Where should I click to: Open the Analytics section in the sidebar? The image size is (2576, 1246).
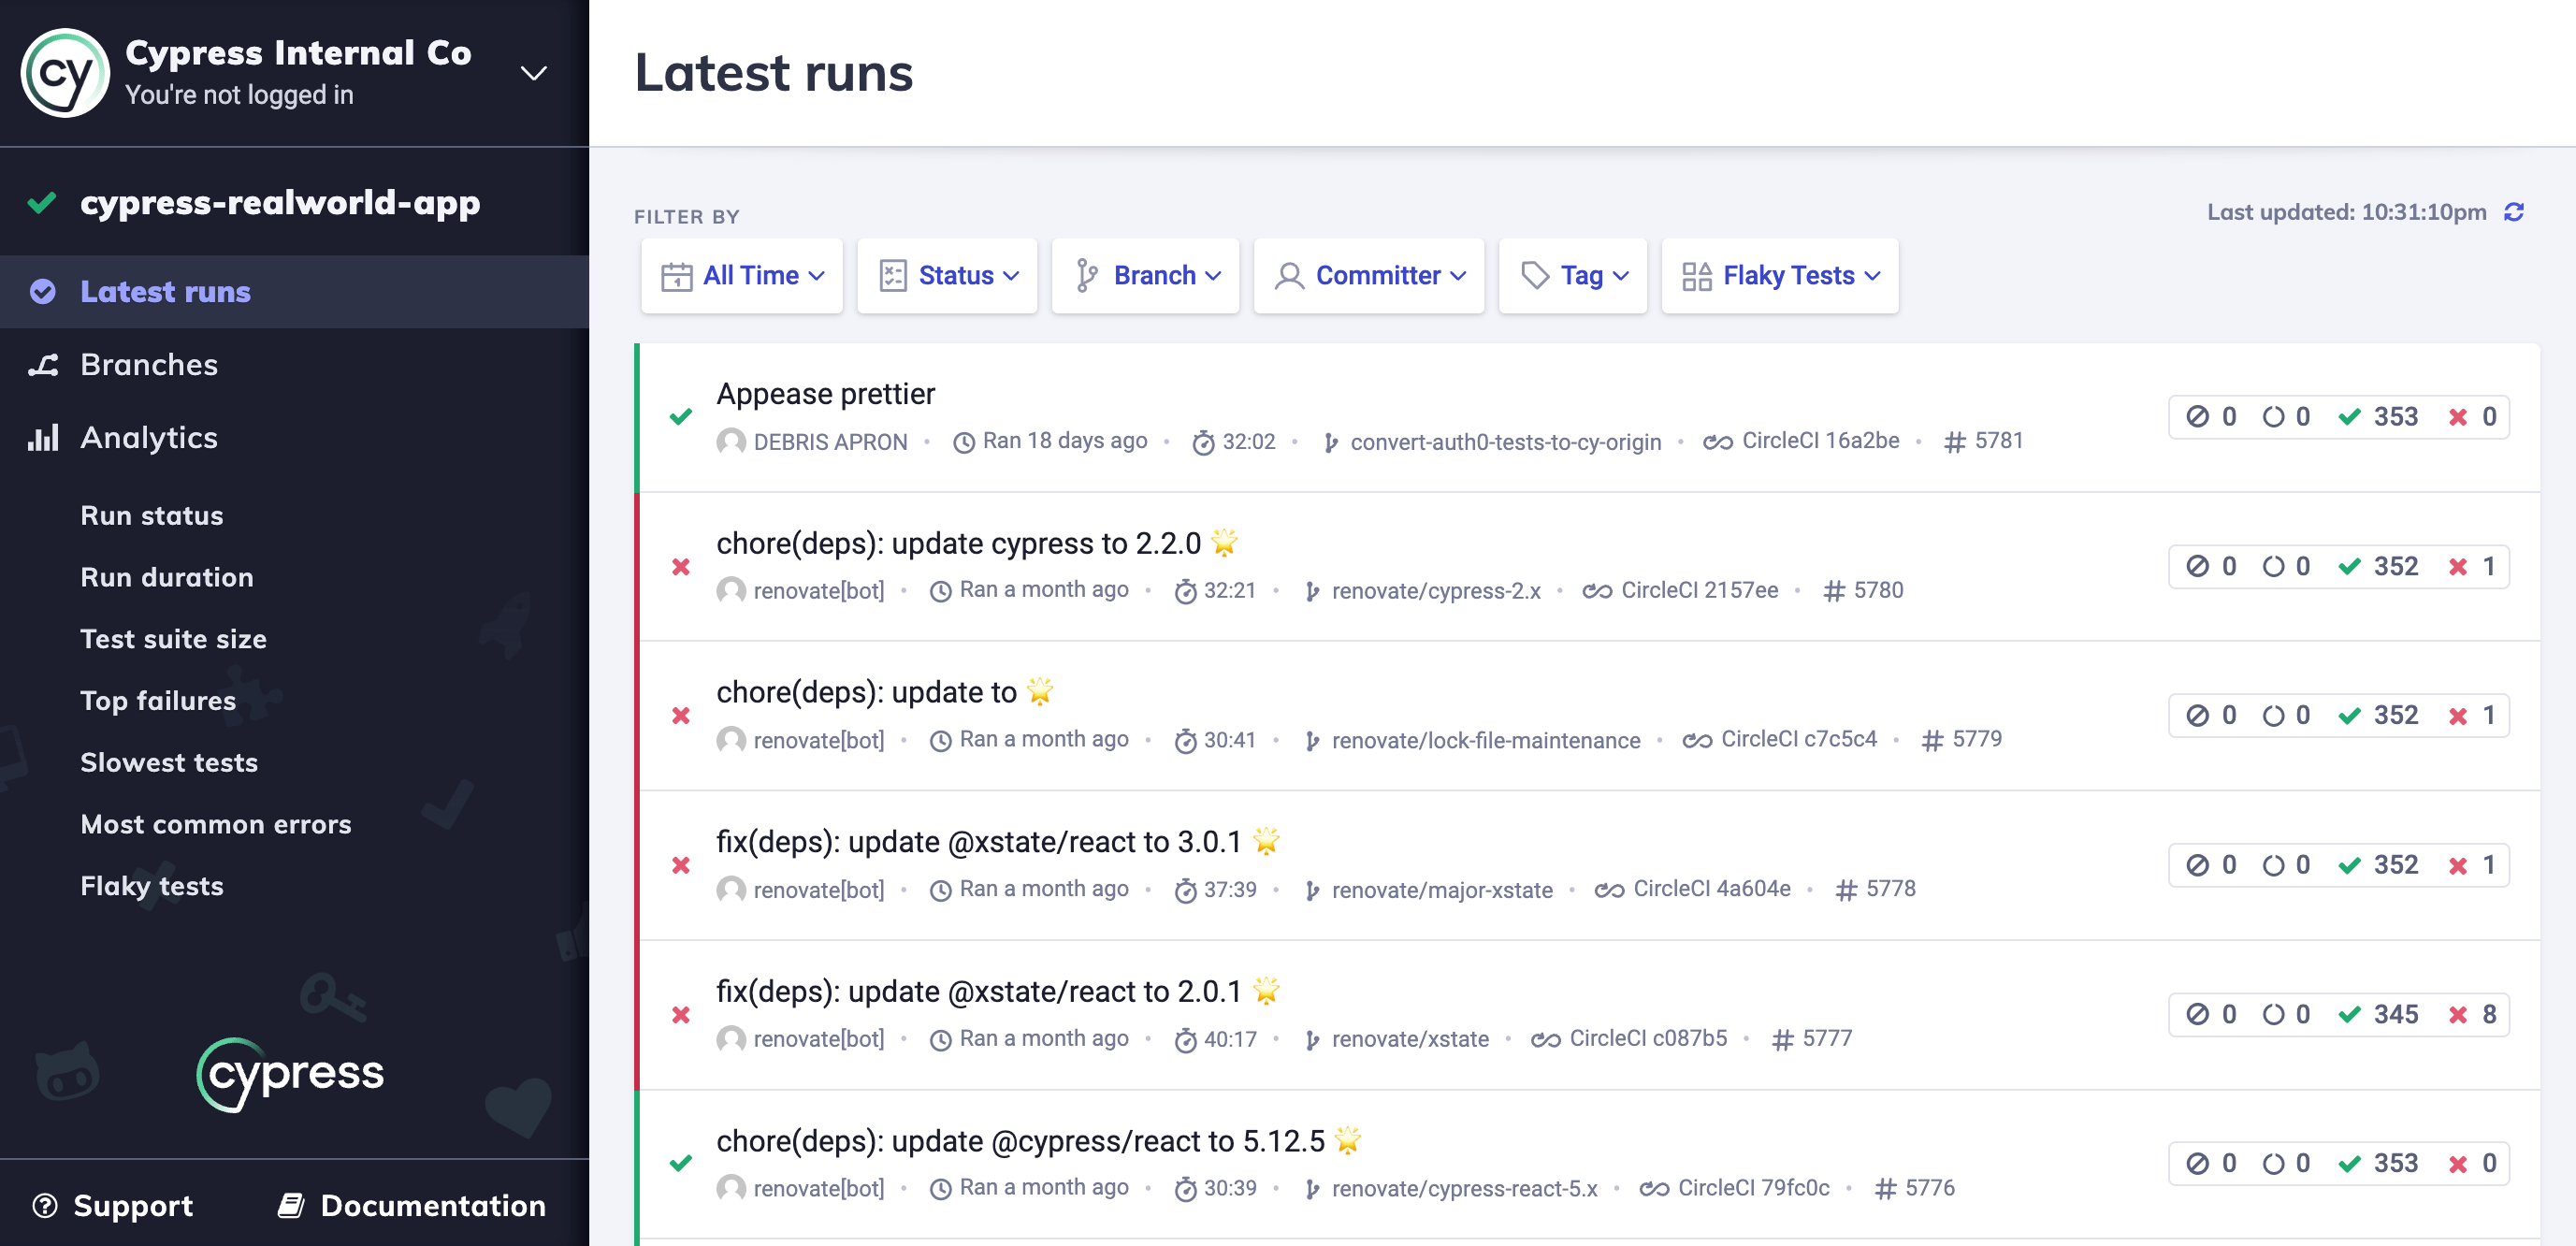[x=148, y=437]
